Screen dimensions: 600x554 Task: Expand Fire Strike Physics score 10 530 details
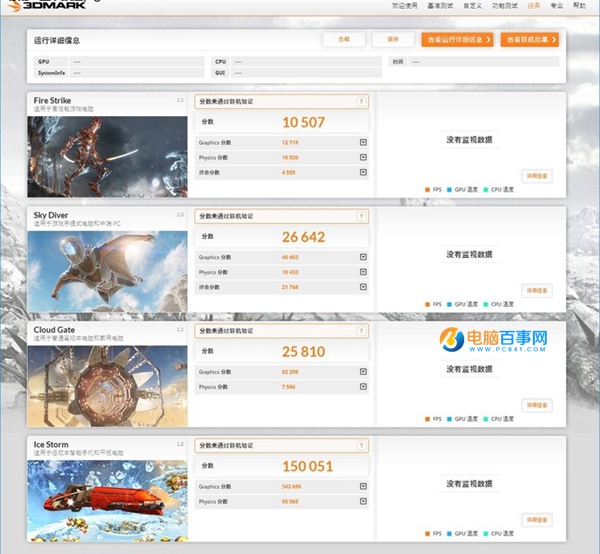pyautogui.click(x=363, y=157)
